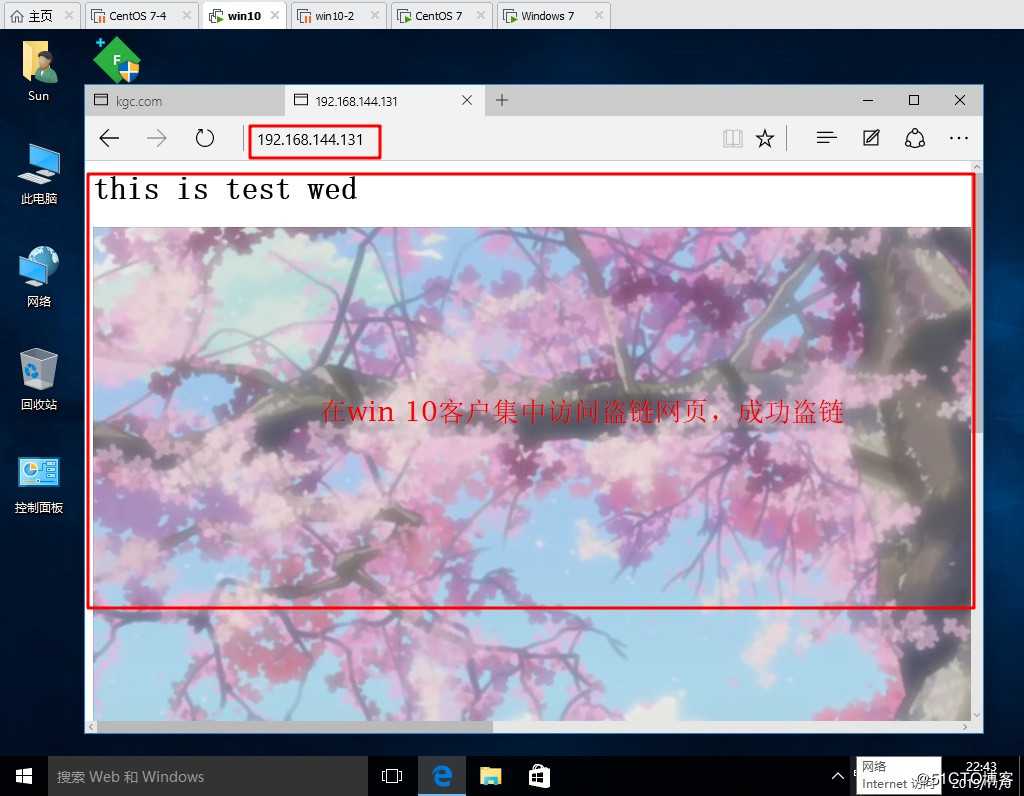
Task: Open Edge More actions ellipsis menu
Action: [x=959, y=138]
